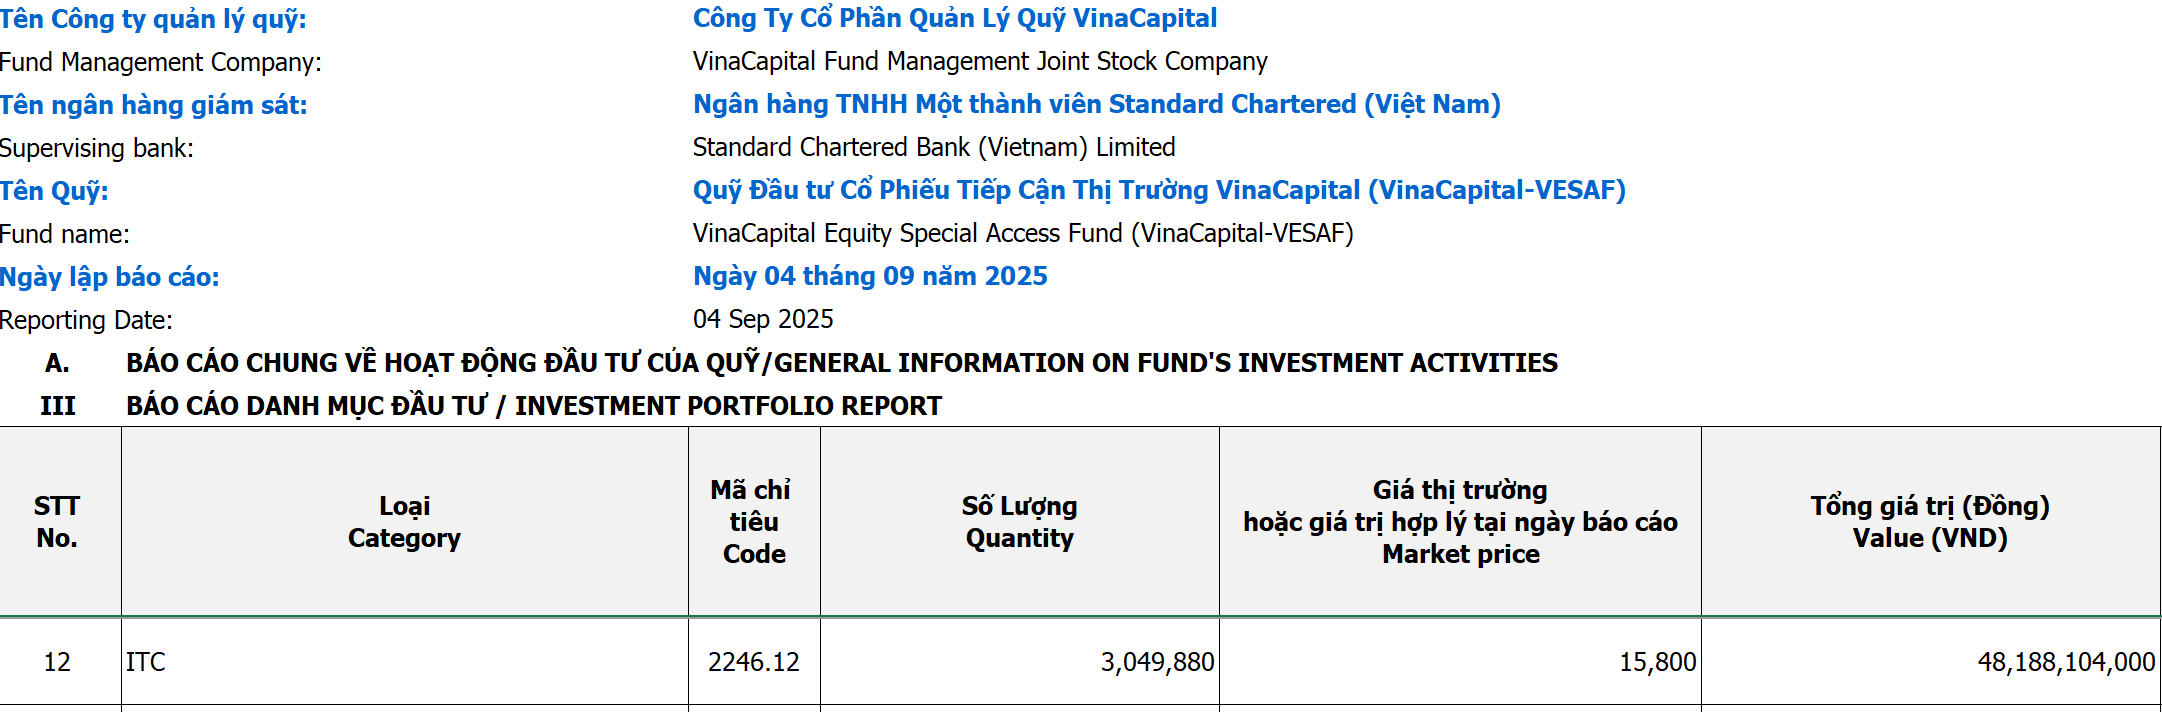The image size is (2162, 712).
Task: Select the 'Loại Category' column header
Action: click(x=404, y=522)
